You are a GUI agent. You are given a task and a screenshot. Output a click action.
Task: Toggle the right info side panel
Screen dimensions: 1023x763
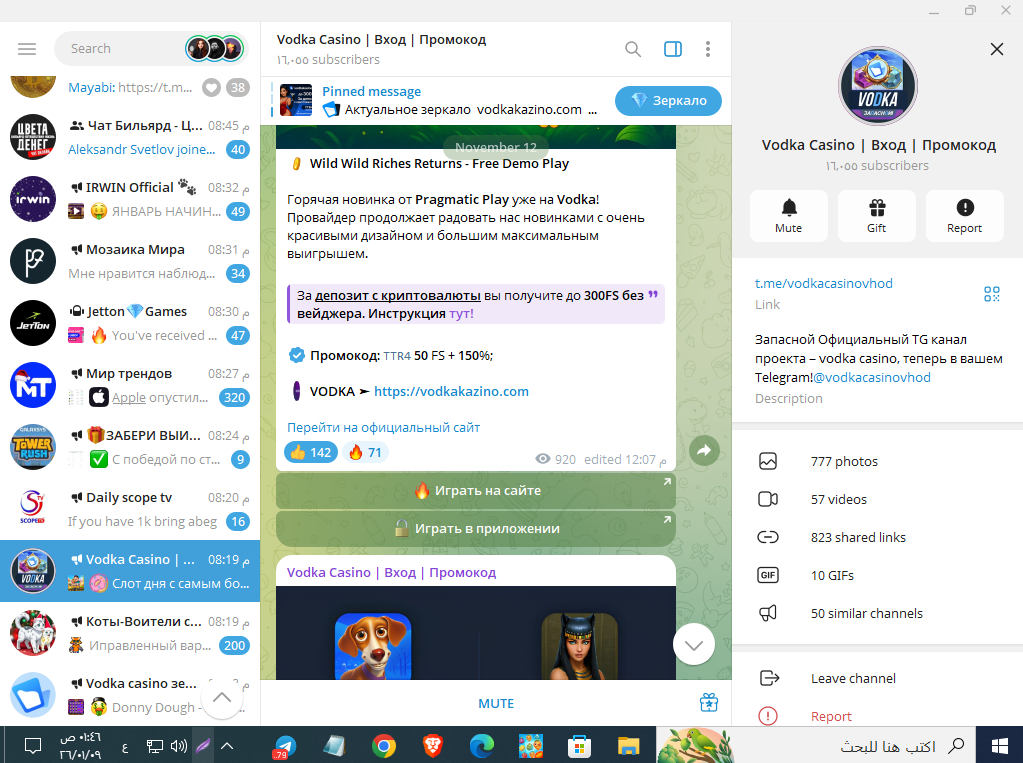coord(673,49)
